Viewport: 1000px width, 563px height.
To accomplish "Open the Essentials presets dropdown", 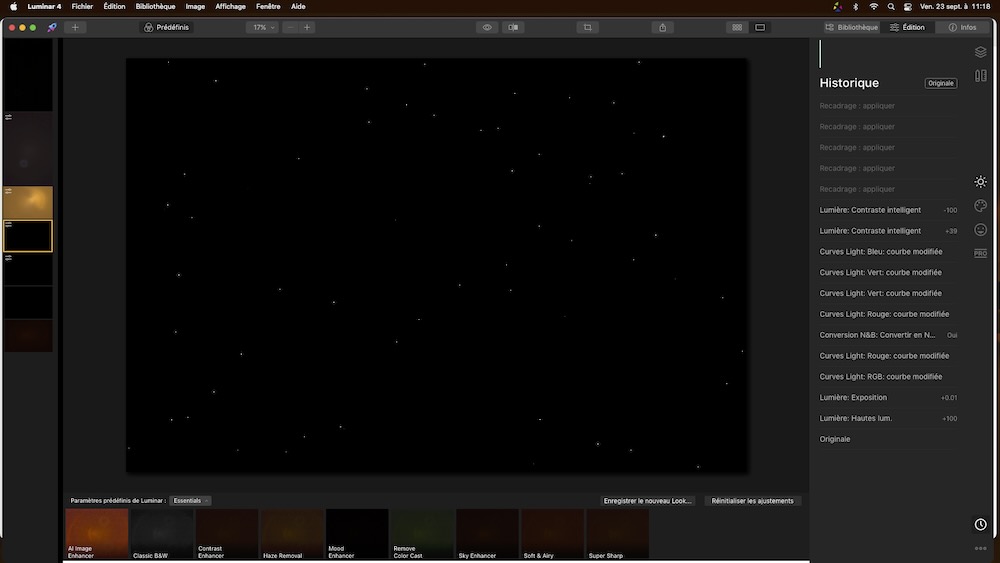I will [190, 501].
